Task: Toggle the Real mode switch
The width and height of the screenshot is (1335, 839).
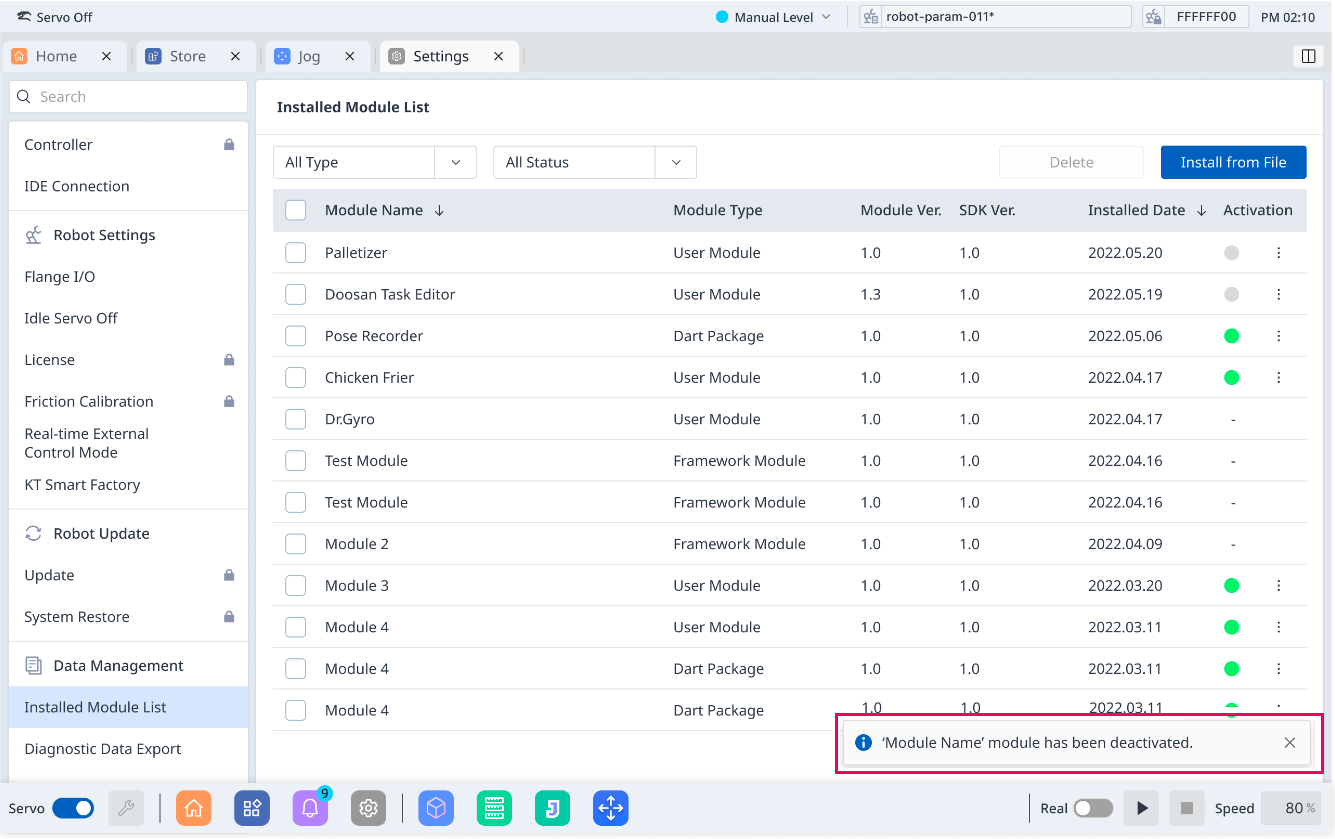Action: tap(1093, 808)
